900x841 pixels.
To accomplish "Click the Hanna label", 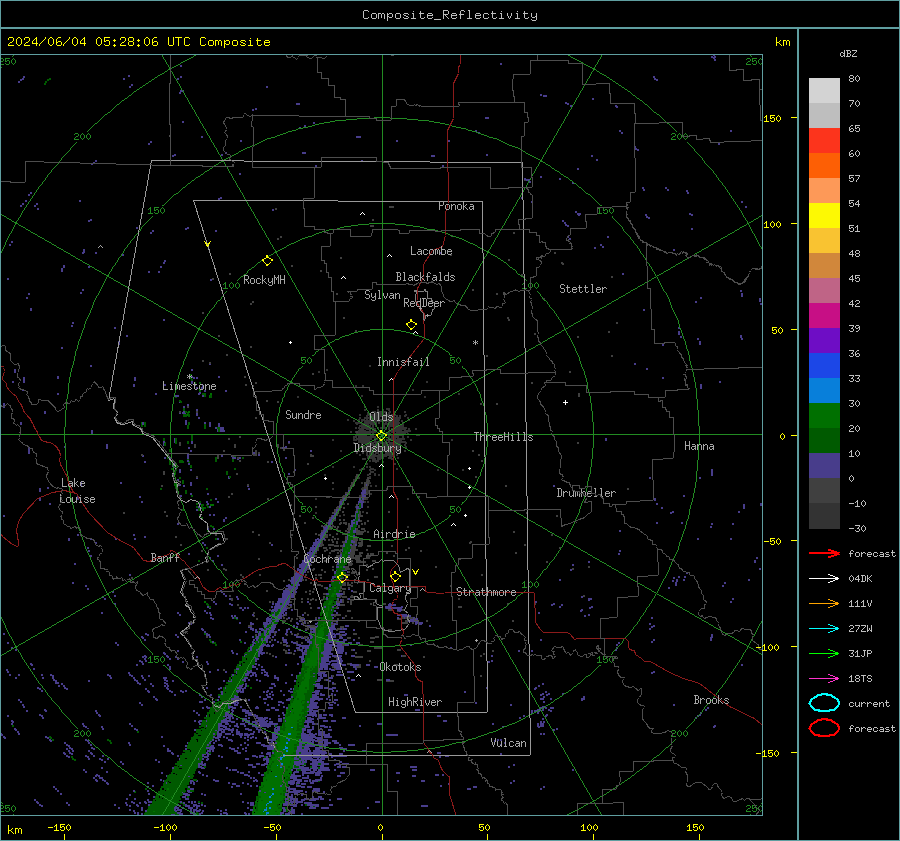I will point(699,446).
